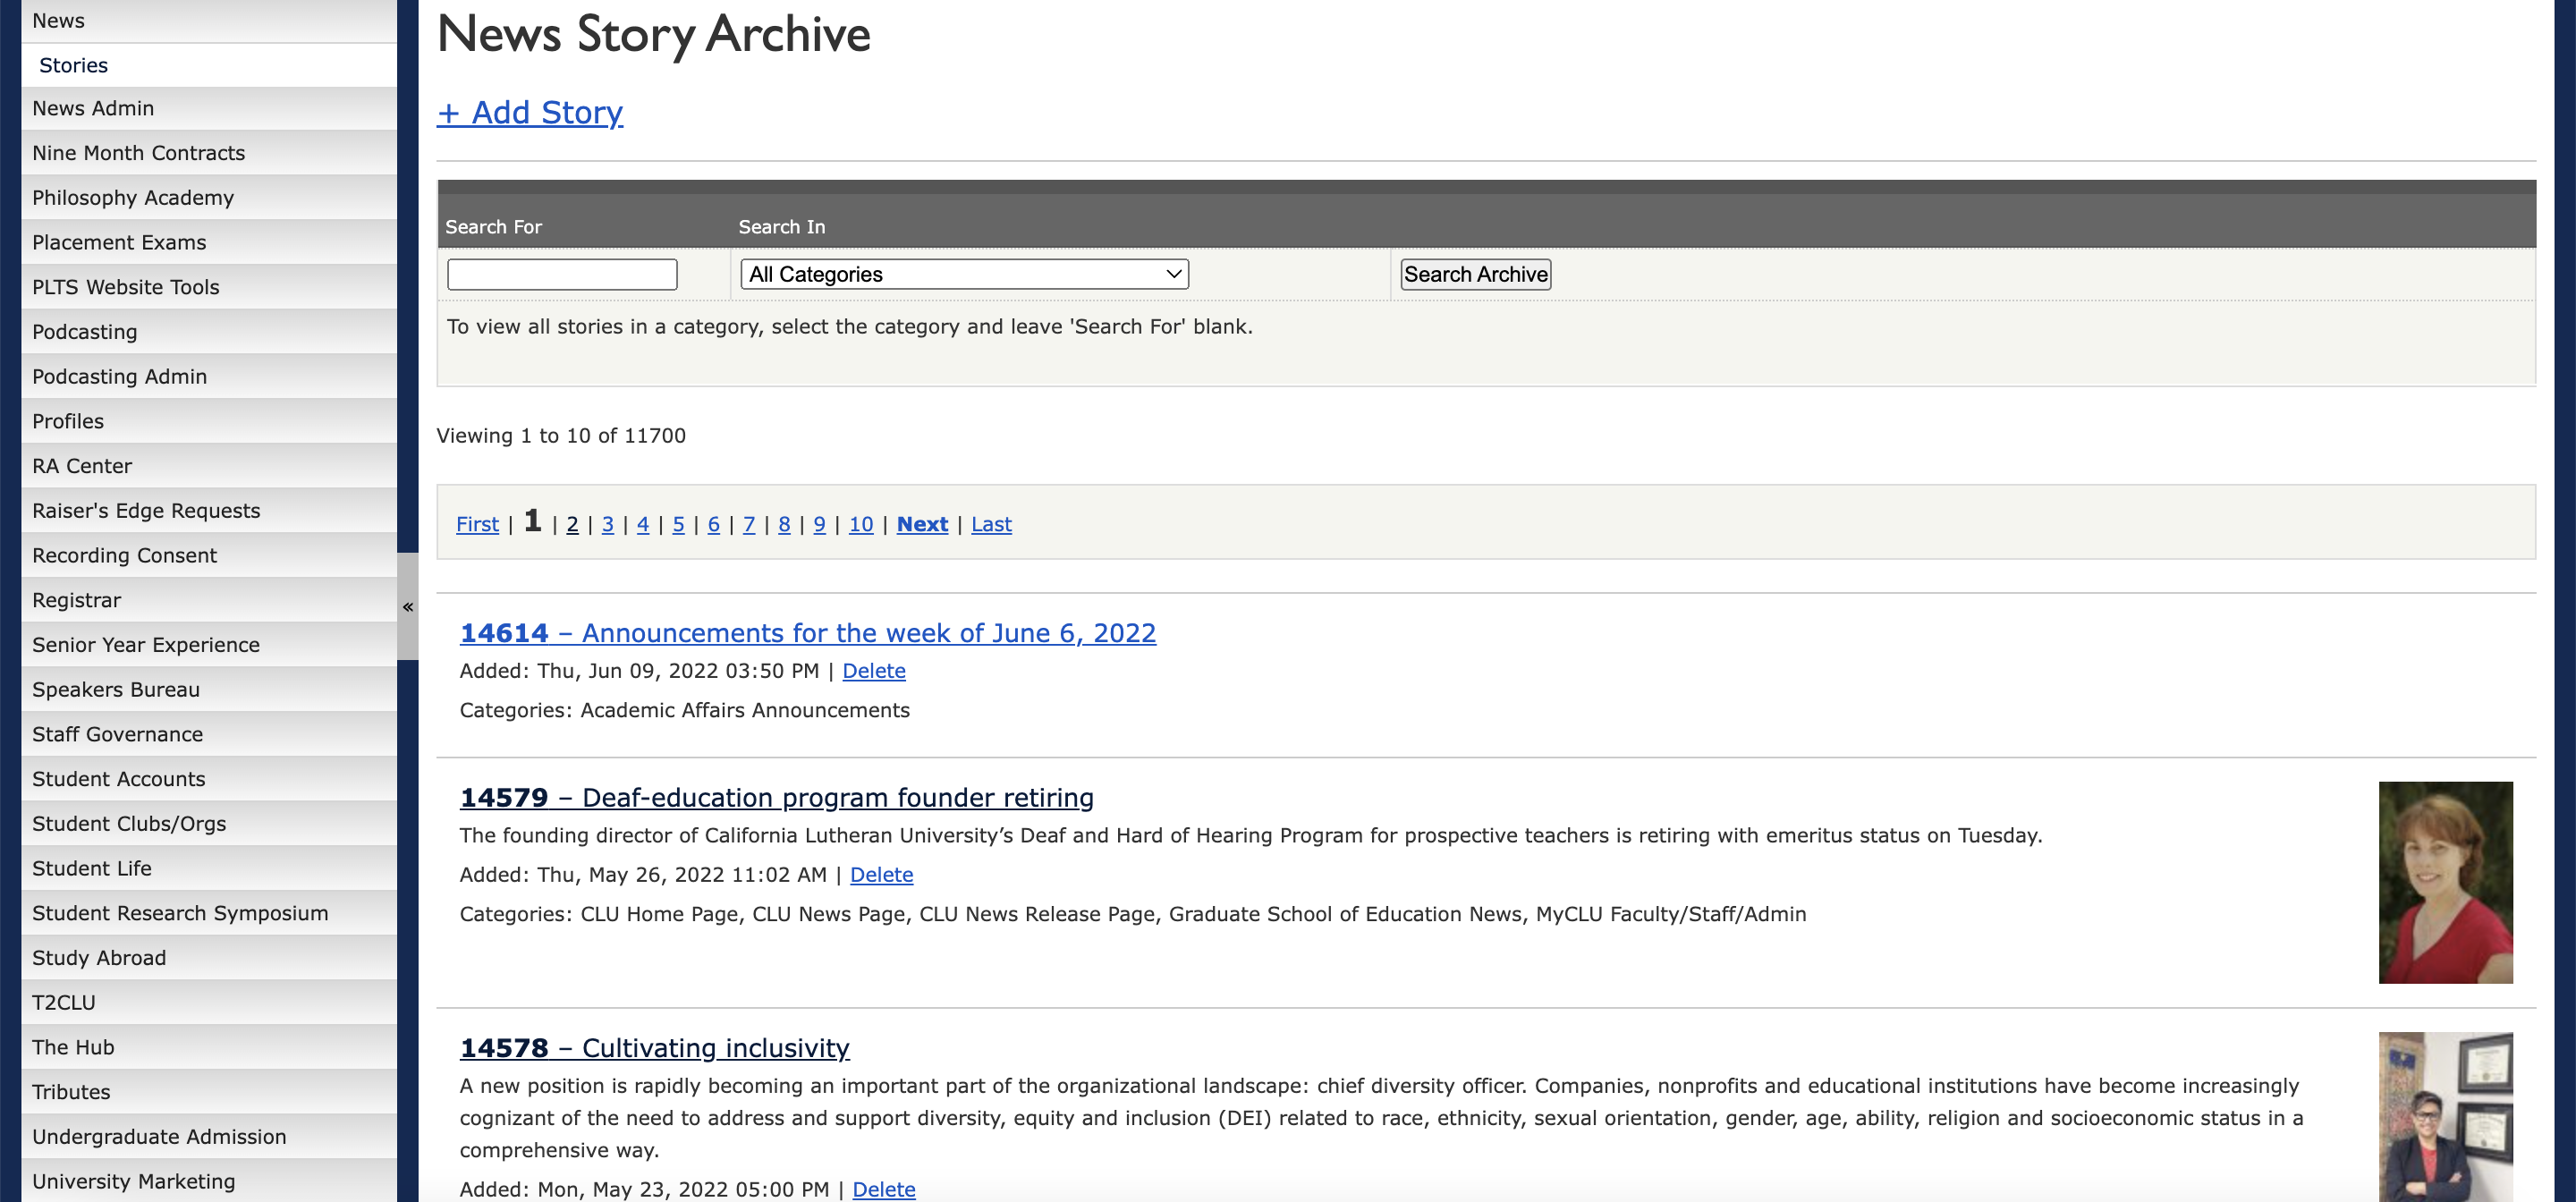This screenshot has width=2576, height=1202.
Task: Click the Search For text field
Action: 562,274
